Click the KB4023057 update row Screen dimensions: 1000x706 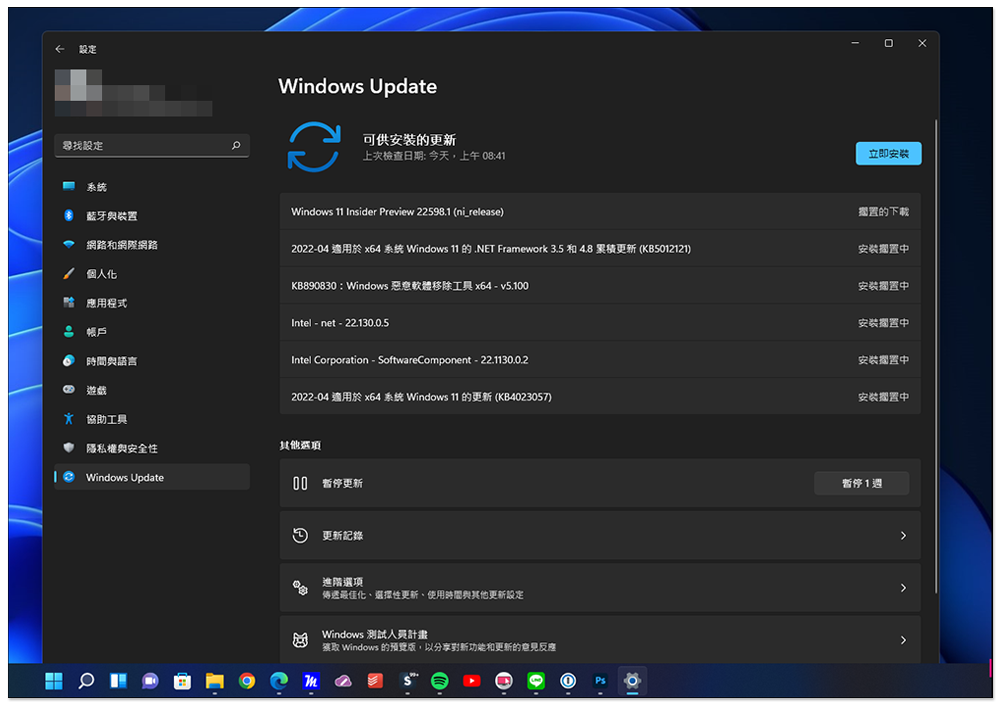600,397
